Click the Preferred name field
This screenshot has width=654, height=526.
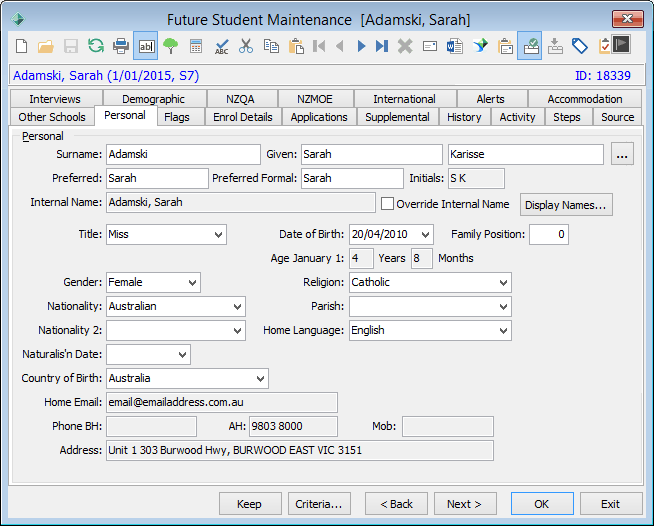157,179
